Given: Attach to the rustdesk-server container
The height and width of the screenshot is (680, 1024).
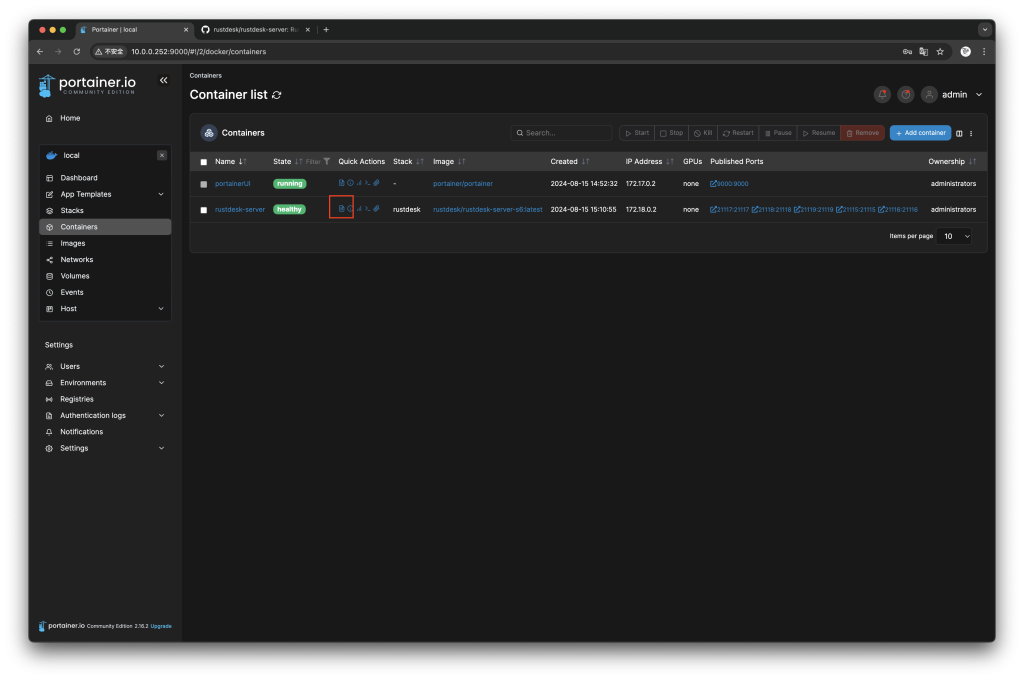Looking at the screenshot, I should [377, 209].
